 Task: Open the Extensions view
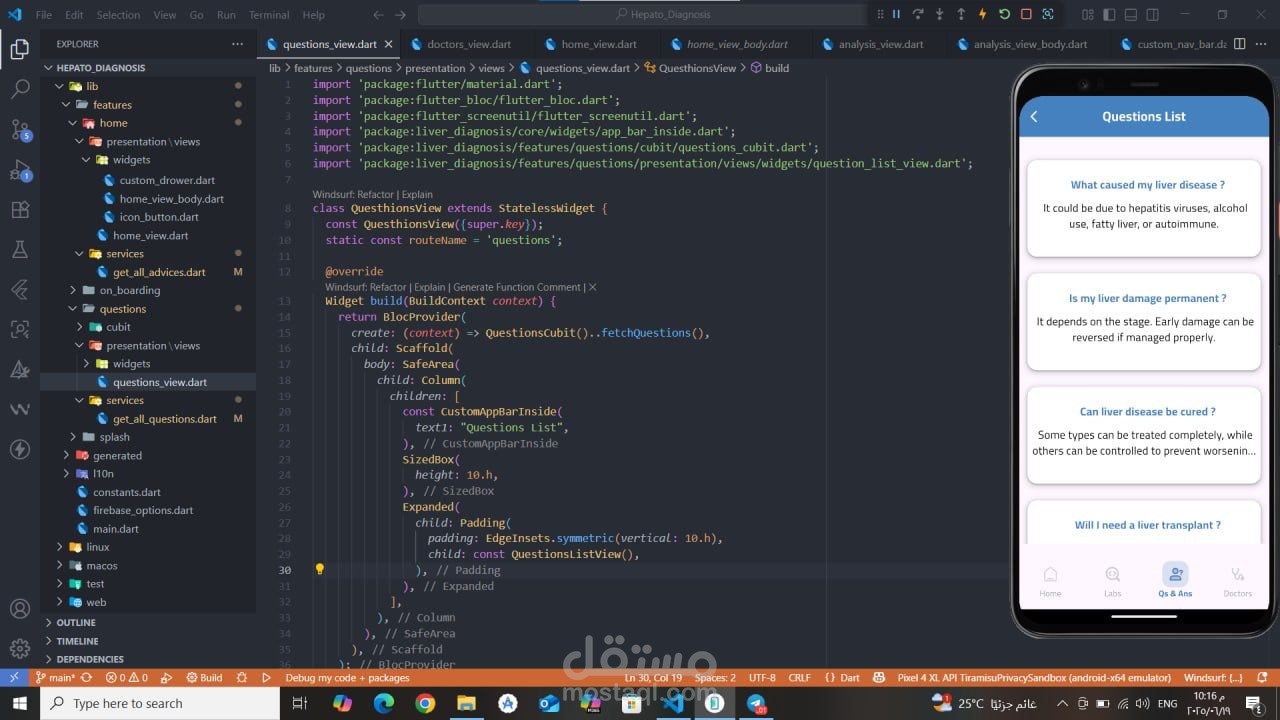20,210
